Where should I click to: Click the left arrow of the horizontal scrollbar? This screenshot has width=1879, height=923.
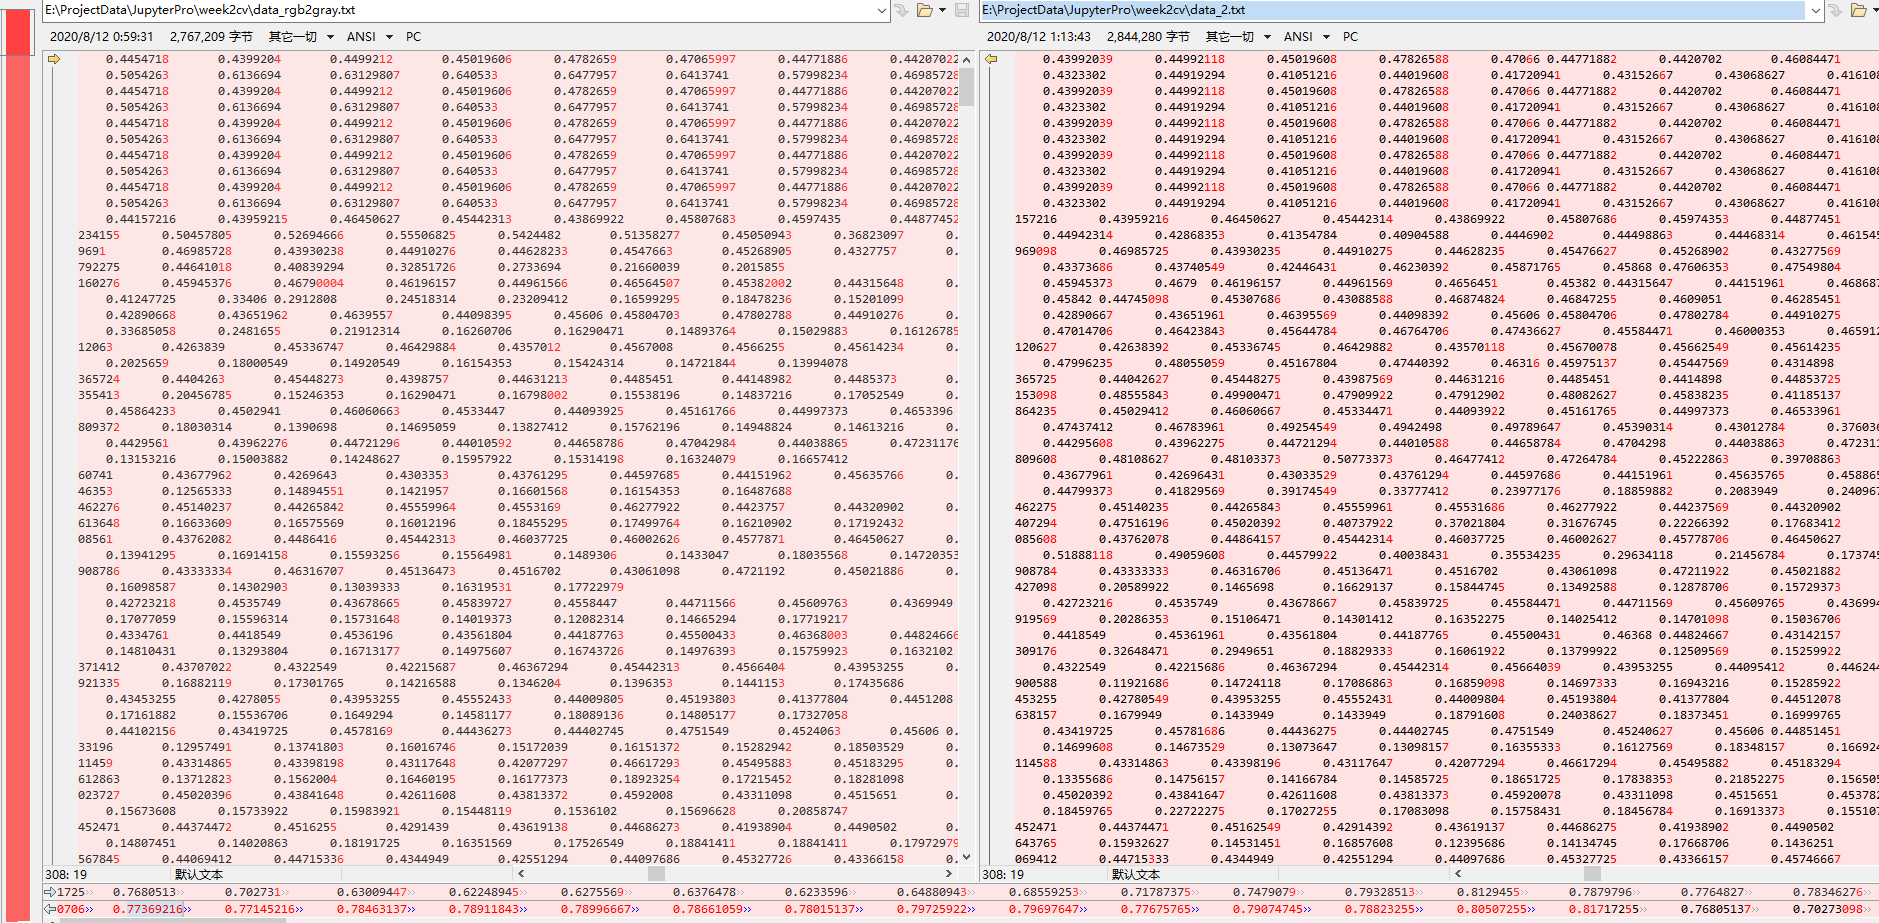click(x=521, y=873)
